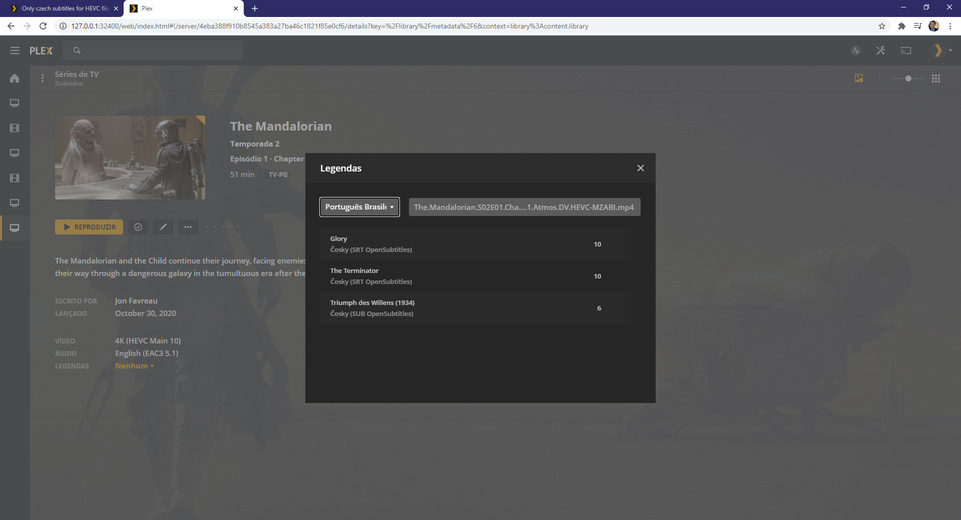Toggle the background art icon
Screen dimensions: 961x520
859,78
